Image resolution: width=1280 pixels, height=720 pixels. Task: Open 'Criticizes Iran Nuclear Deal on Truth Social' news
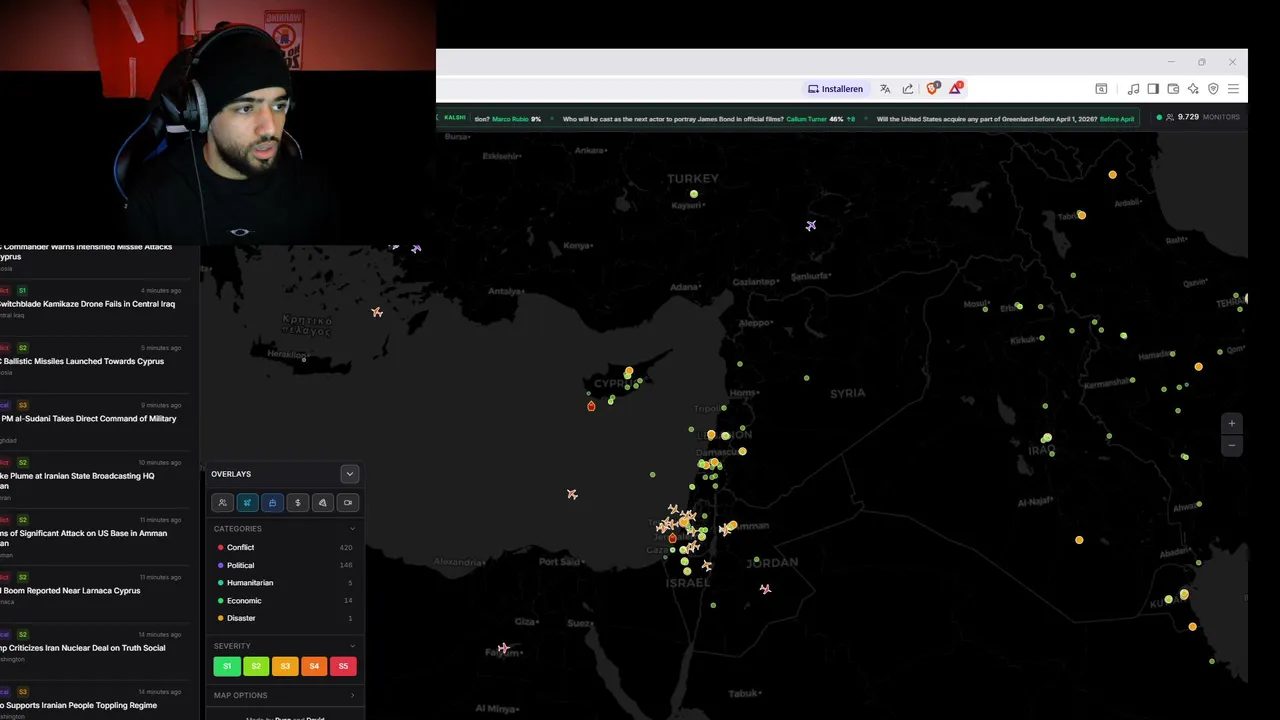(x=83, y=648)
